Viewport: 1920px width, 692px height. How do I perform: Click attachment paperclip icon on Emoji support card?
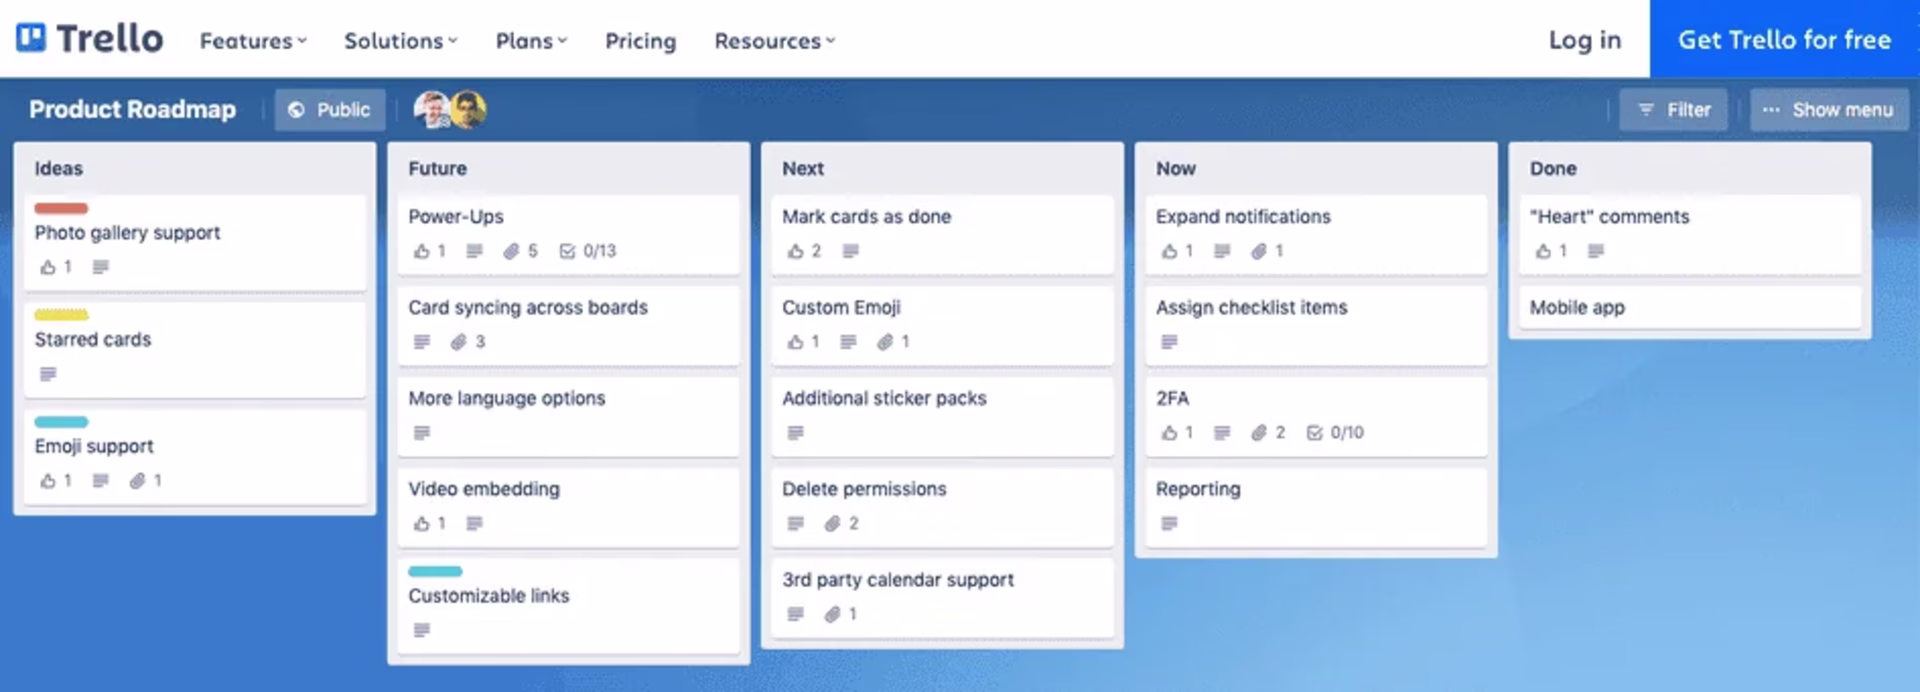(x=137, y=481)
